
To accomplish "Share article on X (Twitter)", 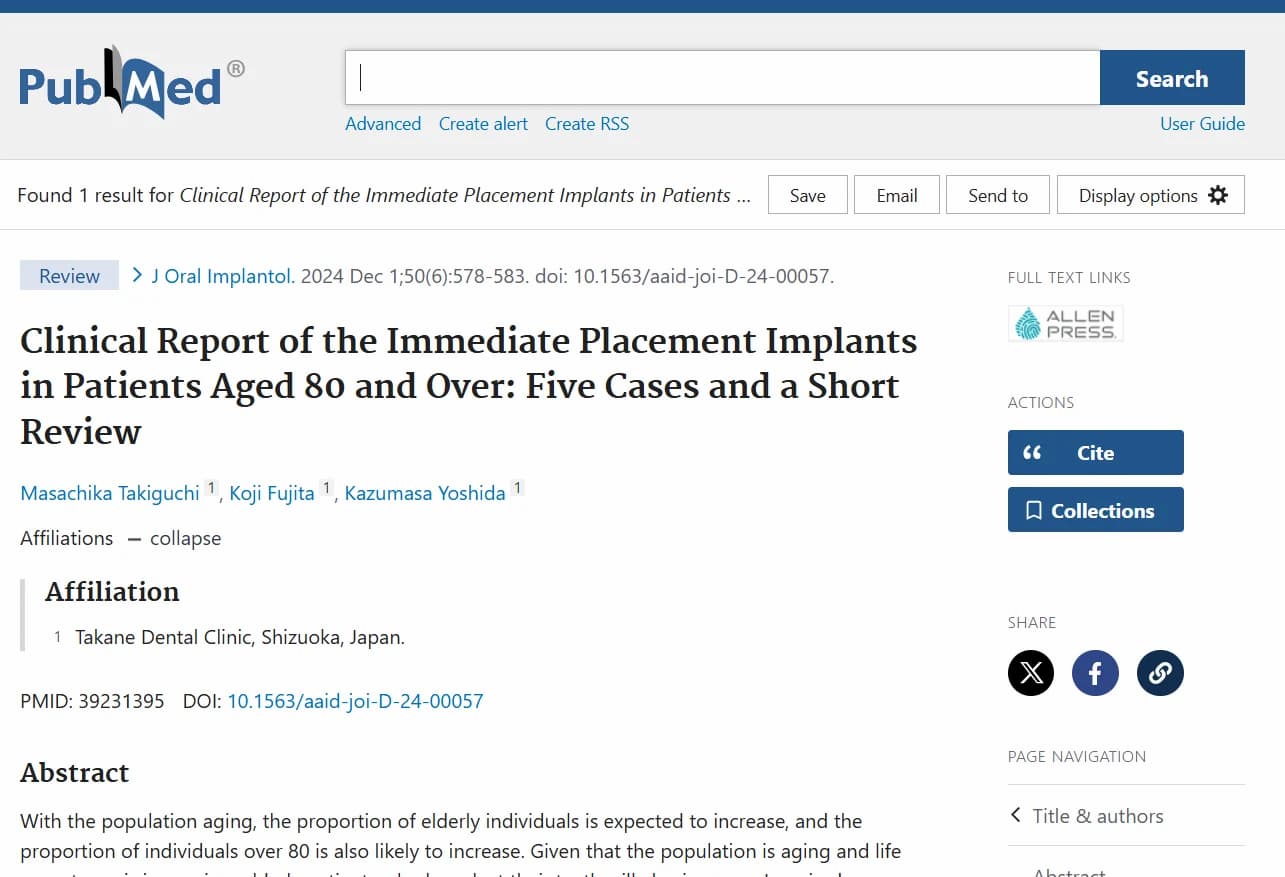I will 1030,673.
